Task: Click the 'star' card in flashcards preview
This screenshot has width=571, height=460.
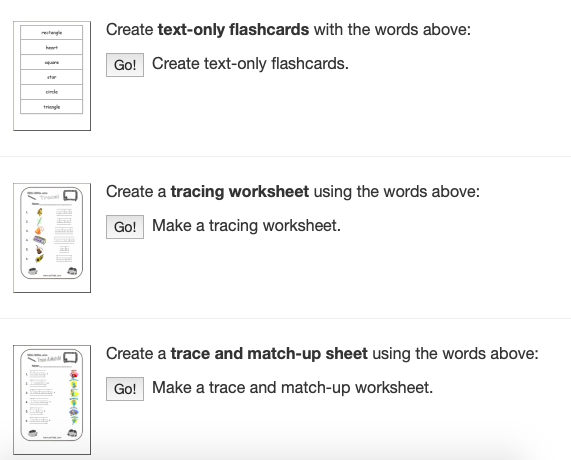Action: tap(52, 77)
